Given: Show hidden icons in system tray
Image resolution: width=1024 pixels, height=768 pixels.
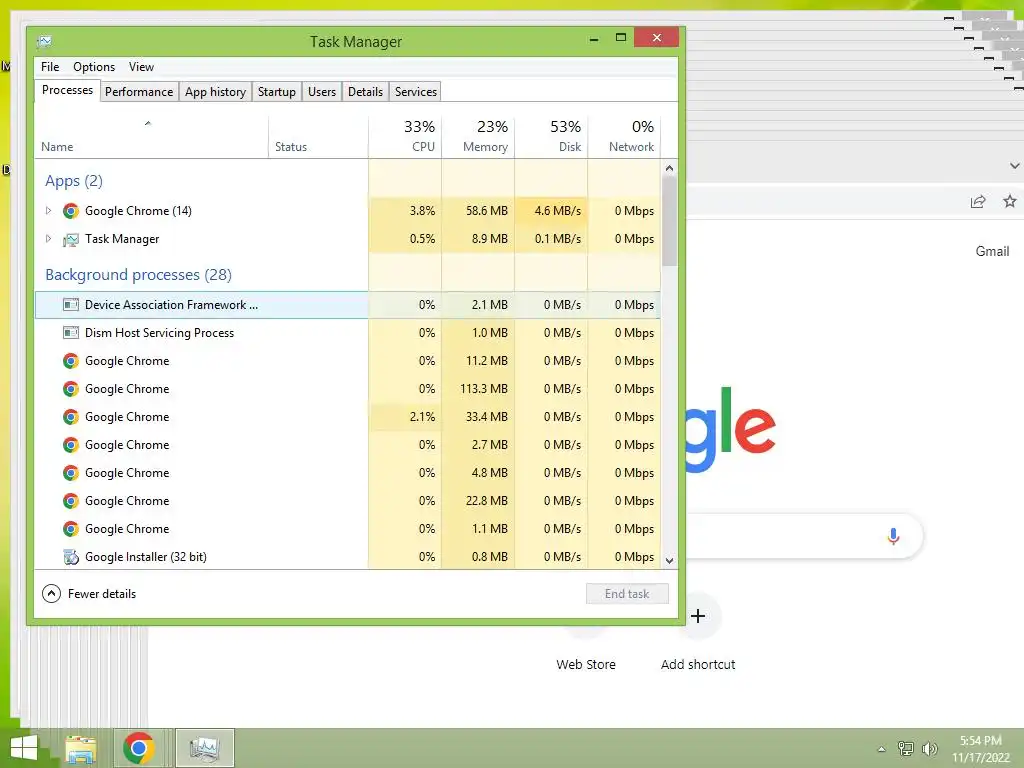Looking at the screenshot, I should (x=881, y=749).
